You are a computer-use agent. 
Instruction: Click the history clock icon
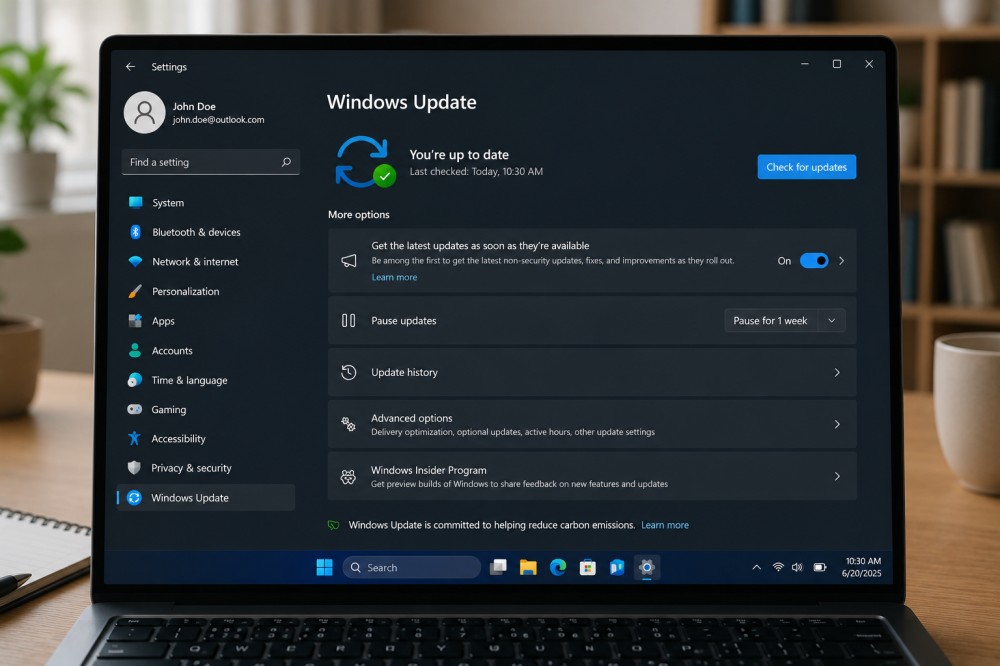[x=348, y=372]
